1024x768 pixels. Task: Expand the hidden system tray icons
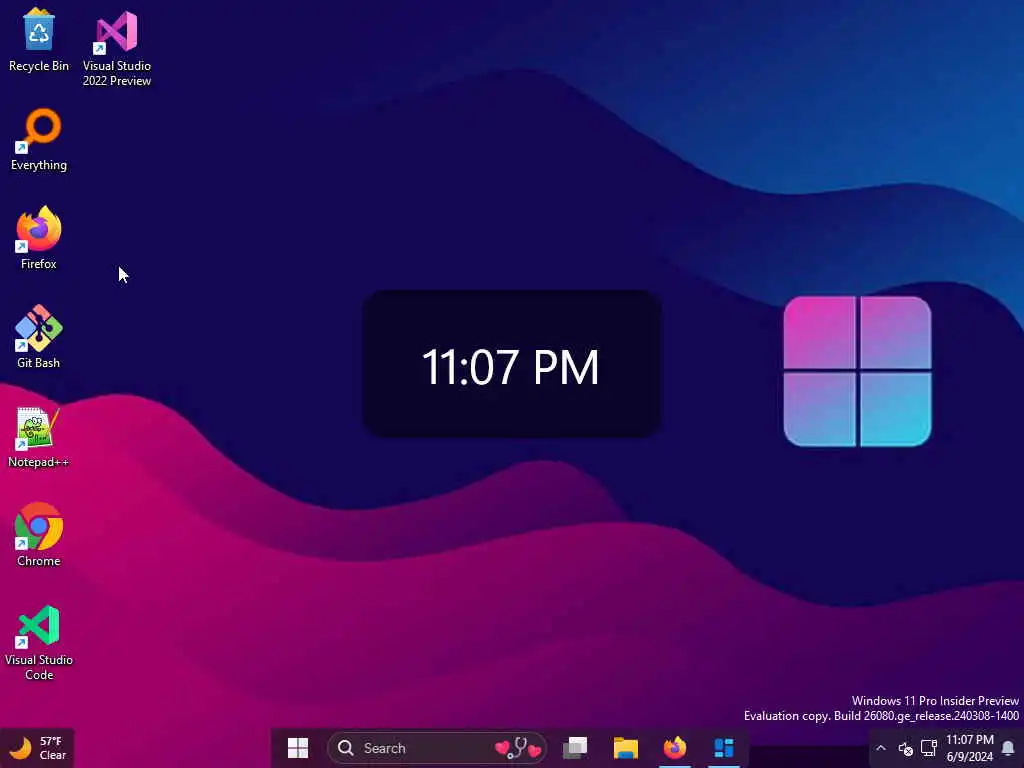pos(880,748)
